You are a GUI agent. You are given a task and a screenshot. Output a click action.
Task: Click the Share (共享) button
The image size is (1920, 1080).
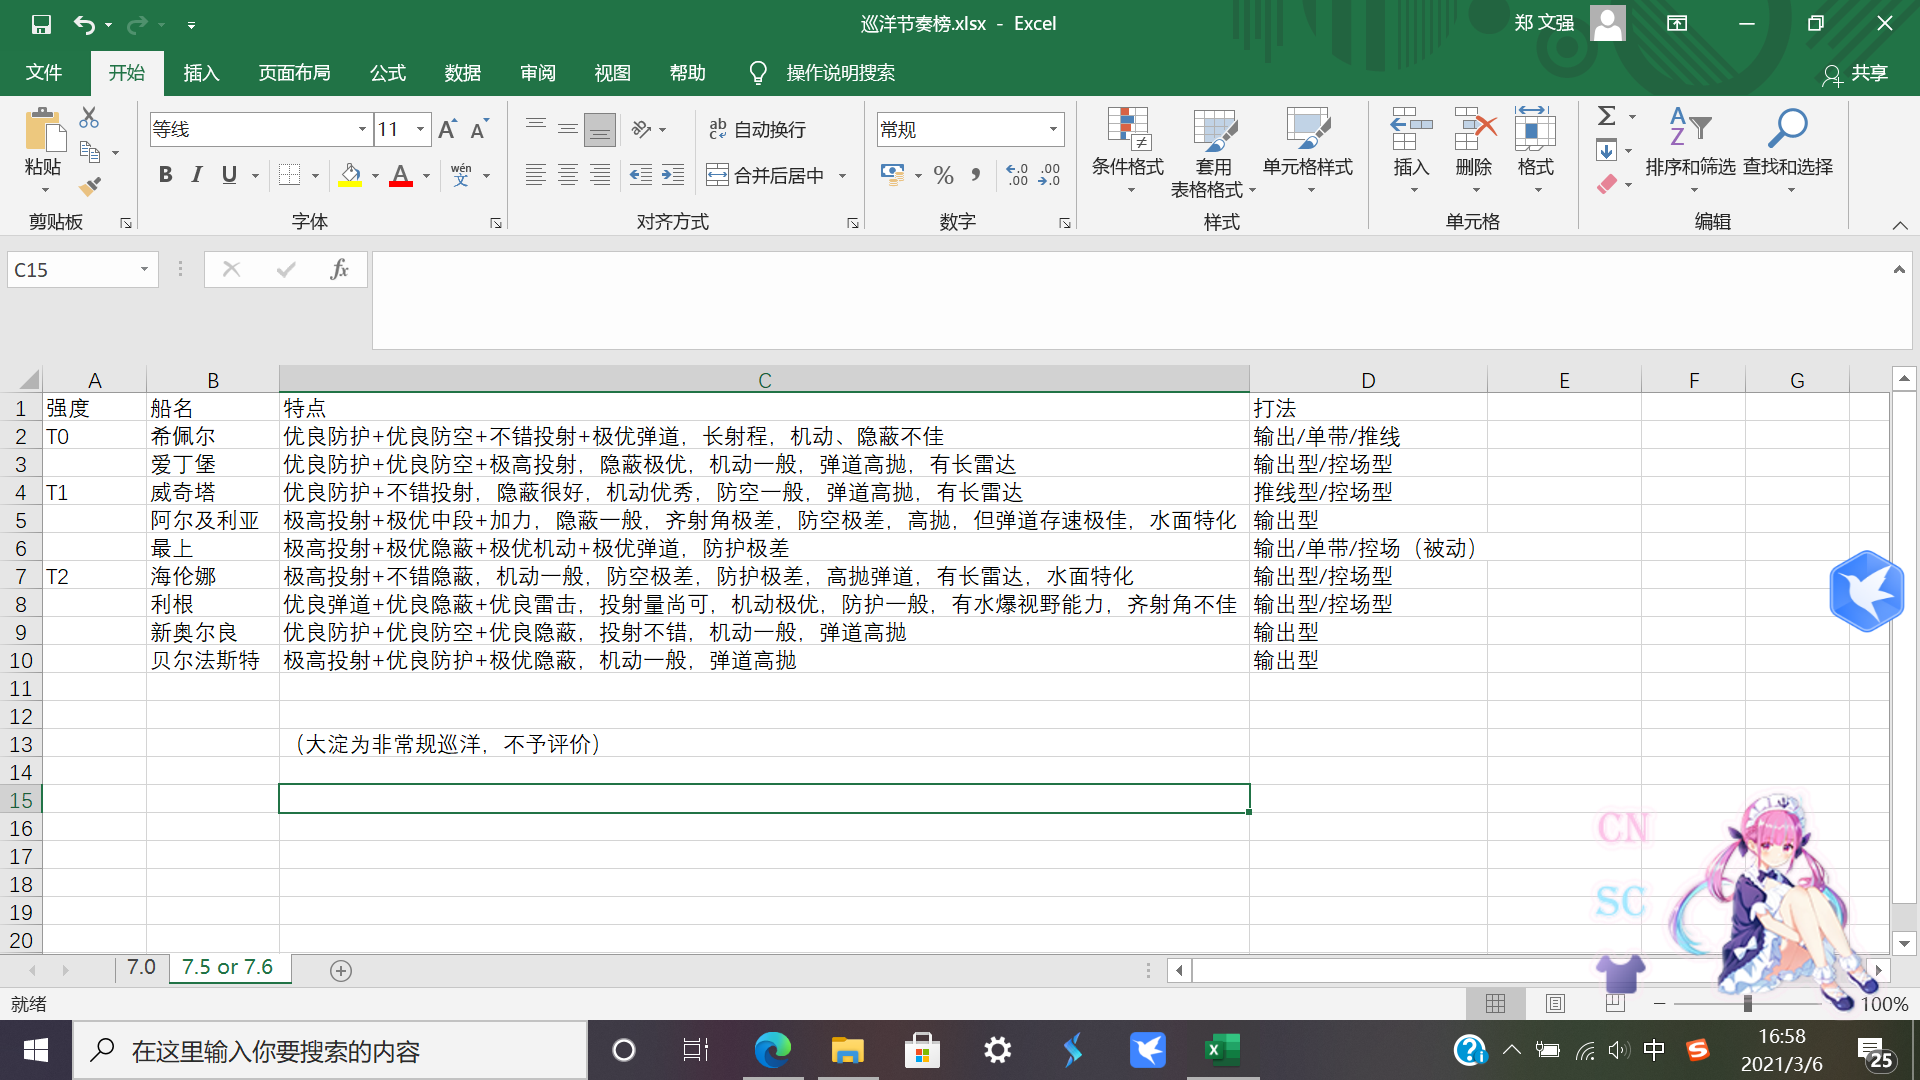click(x=1856, y=73)
